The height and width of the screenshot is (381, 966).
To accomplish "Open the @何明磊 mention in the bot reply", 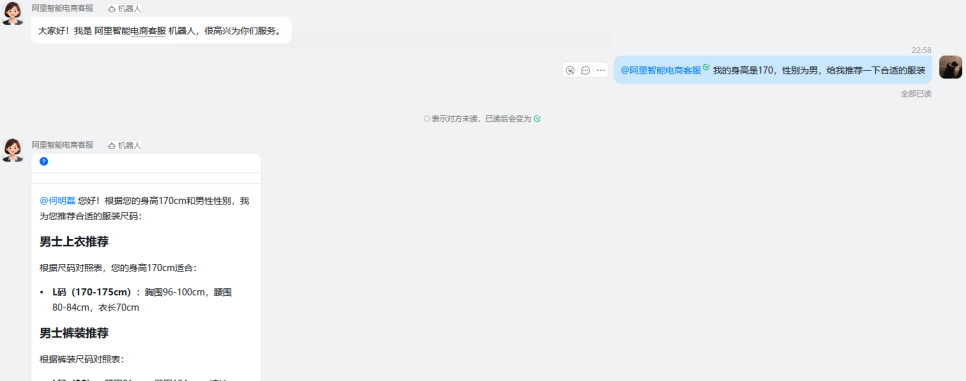I will (x=58, y=201).
